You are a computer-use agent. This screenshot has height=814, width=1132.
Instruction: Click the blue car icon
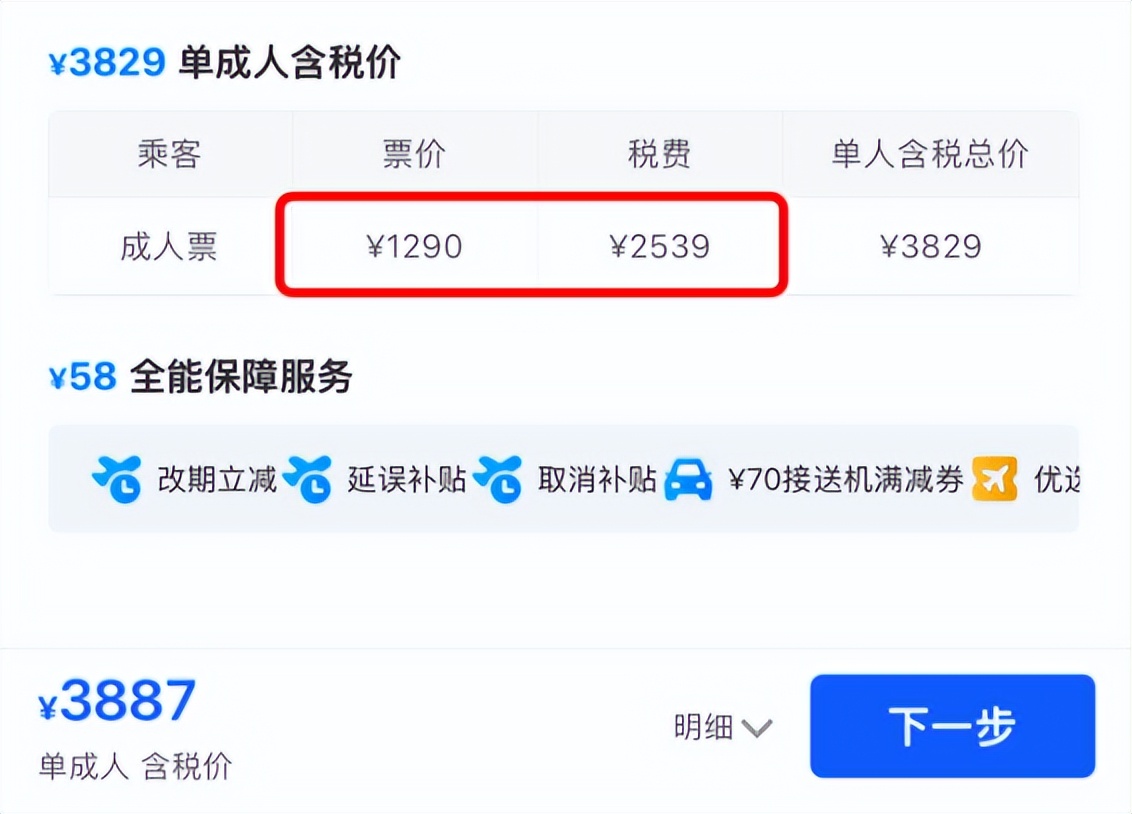point(688,480)
